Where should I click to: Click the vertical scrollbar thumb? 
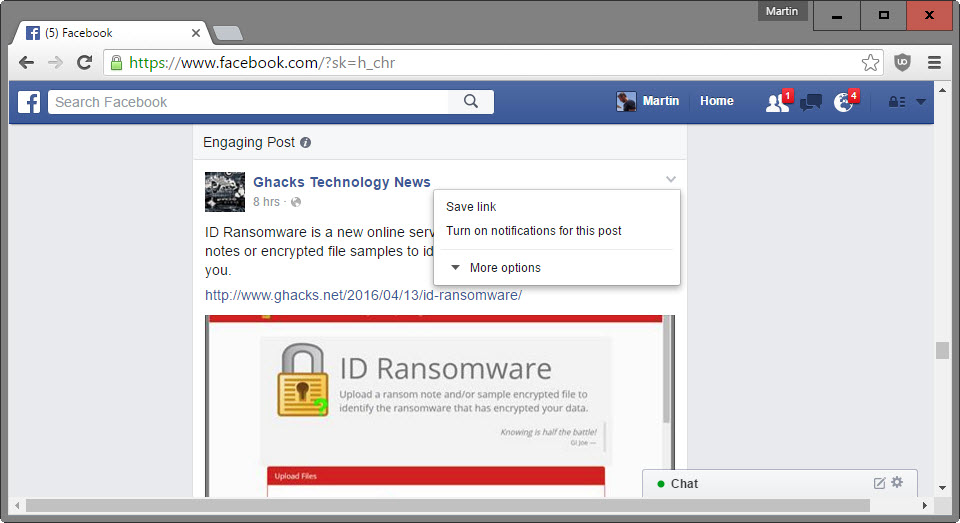tap(942, 350)
